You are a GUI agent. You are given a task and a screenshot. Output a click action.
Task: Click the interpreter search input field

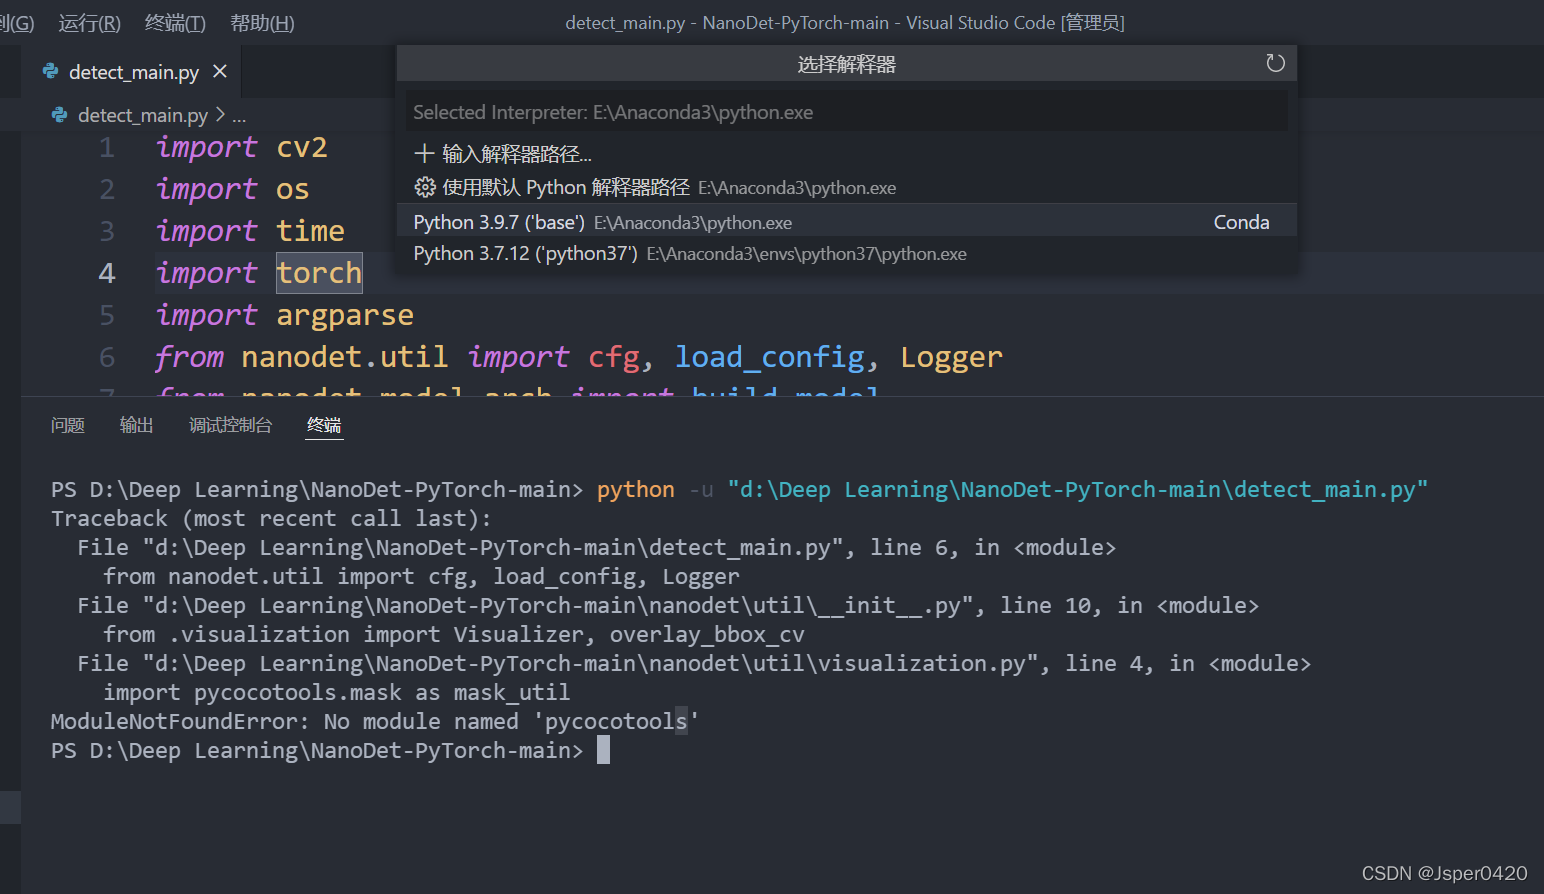[846, 112]
